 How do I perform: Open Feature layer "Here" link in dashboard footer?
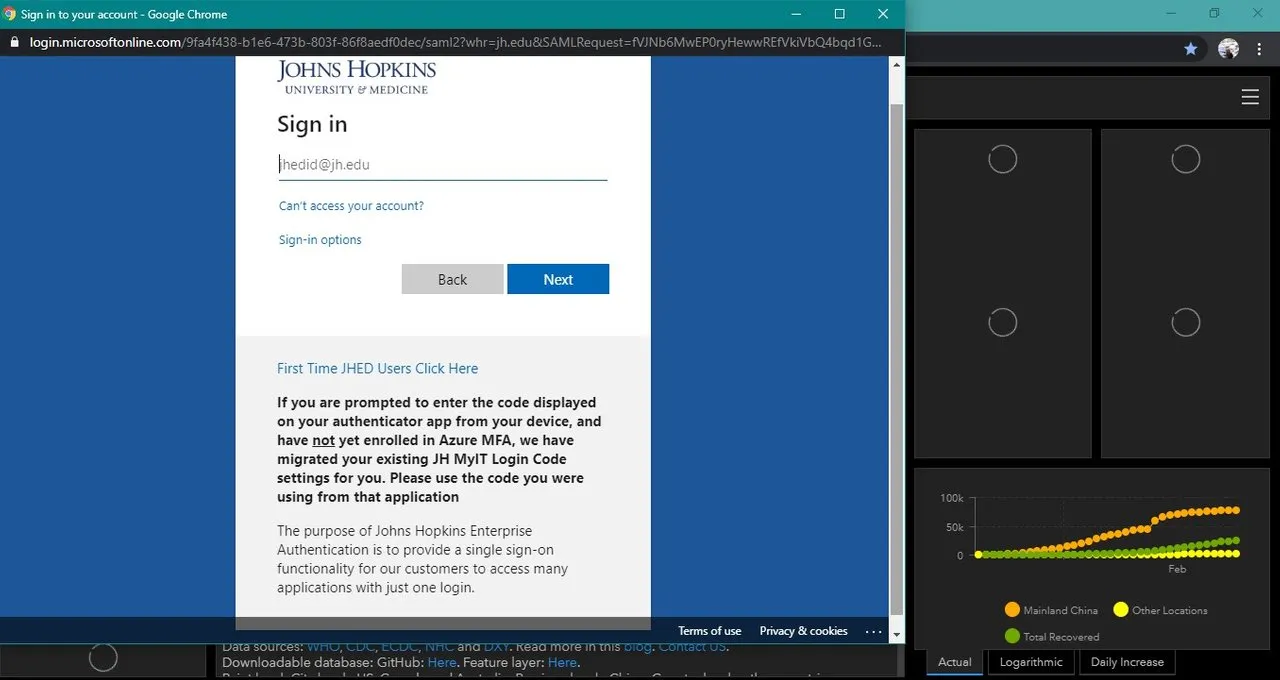pos(562,662)
